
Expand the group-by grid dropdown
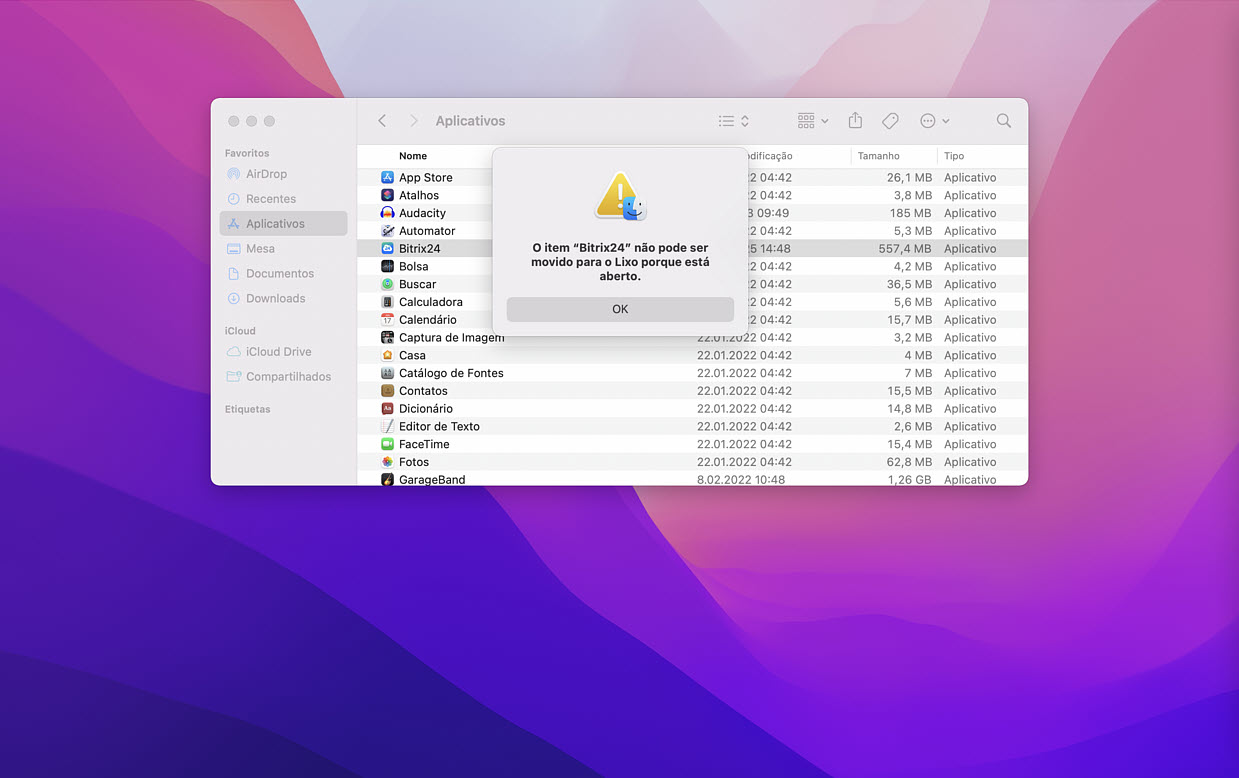pyautogui.click(x=812, y=121)
